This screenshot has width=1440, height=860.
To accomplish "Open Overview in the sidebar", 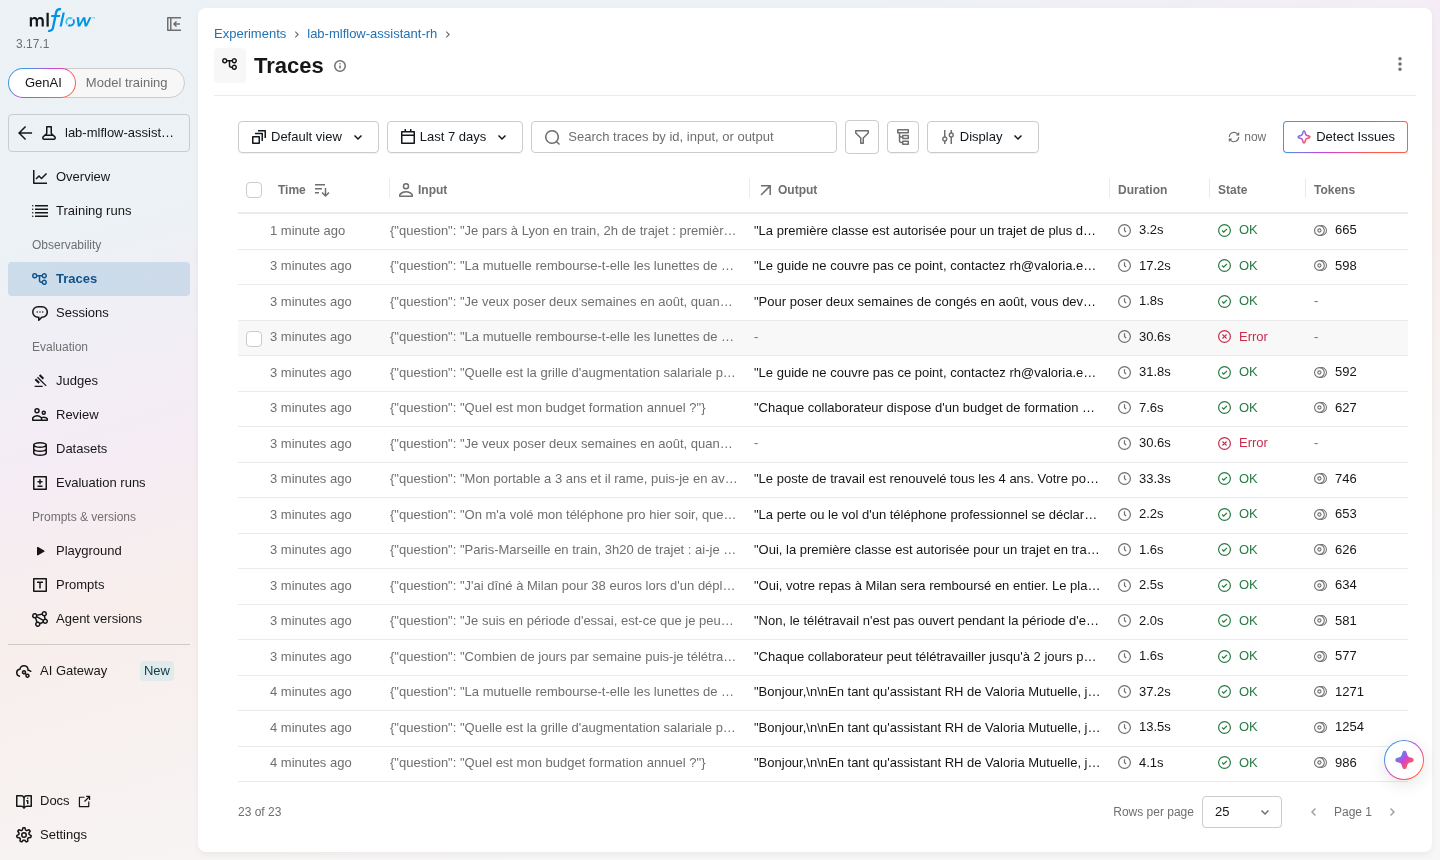I will [98, 177].
